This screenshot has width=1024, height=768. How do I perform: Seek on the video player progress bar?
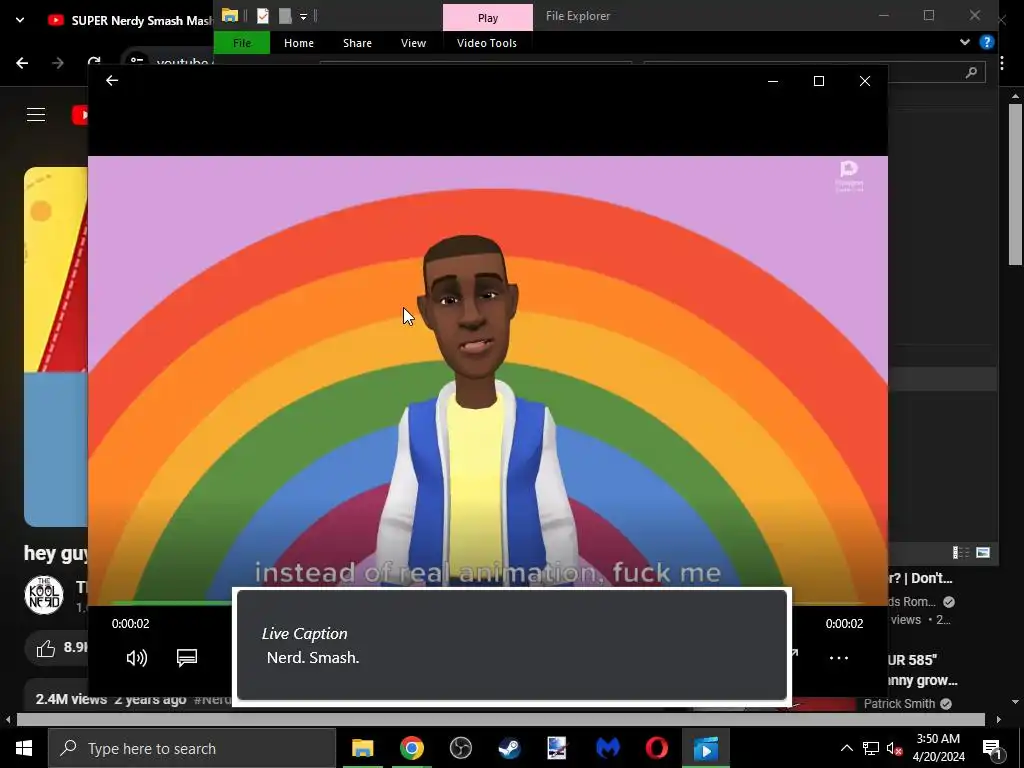point(487,603)
